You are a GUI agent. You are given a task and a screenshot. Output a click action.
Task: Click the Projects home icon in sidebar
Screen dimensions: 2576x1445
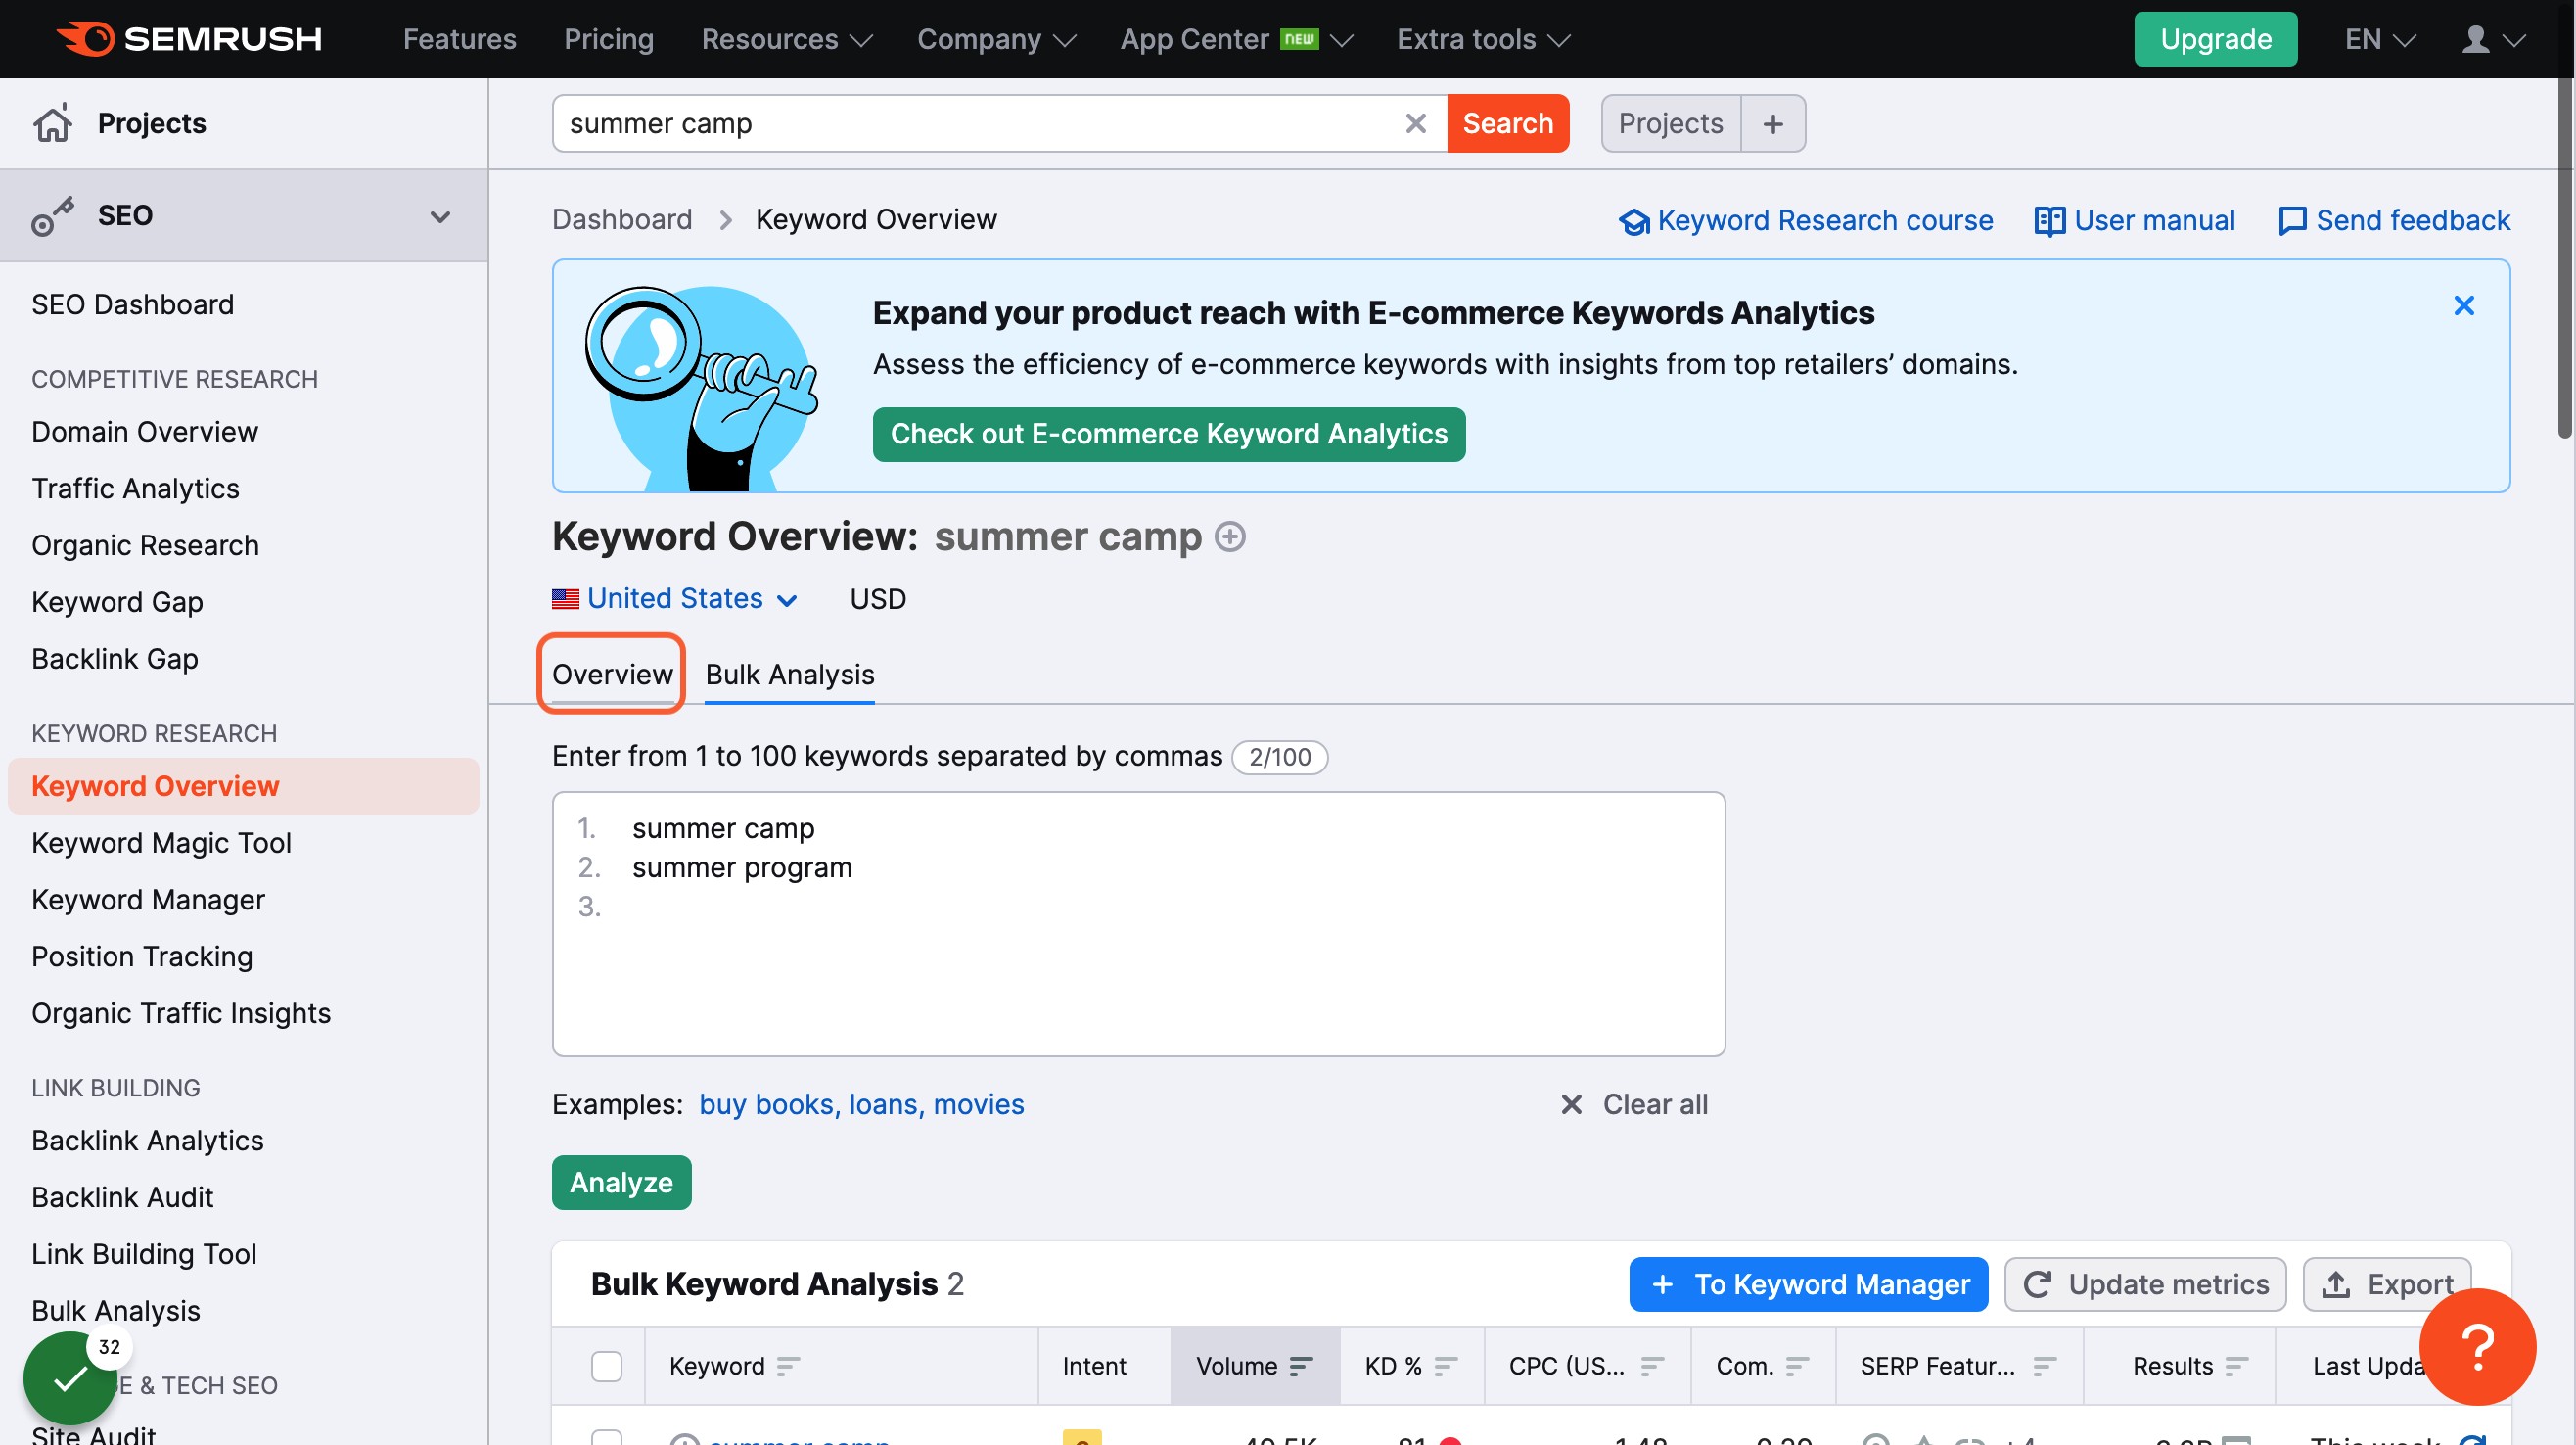point(53,123)
